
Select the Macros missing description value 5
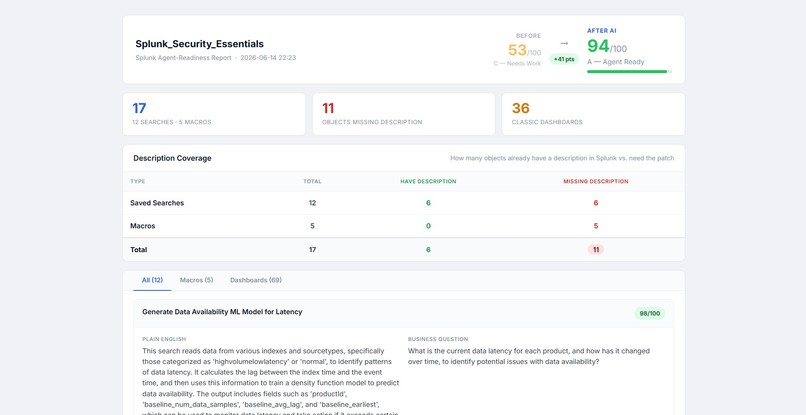click(x=596, y=226)
